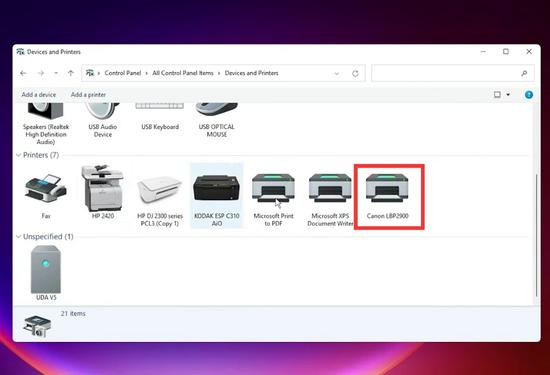Navigate to All Control Panel Items breadcrumb
550x375 pixels.
click(183, 73)
